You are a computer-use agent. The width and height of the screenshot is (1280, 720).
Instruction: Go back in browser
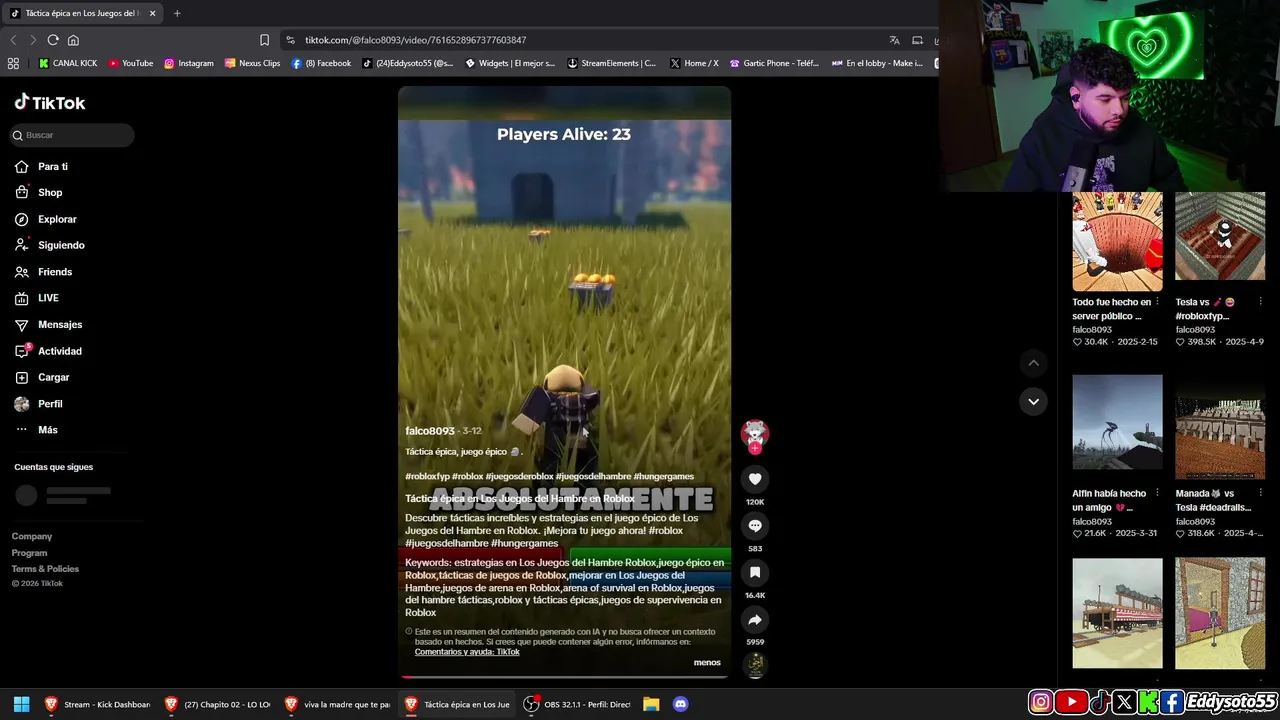[13, 40]
